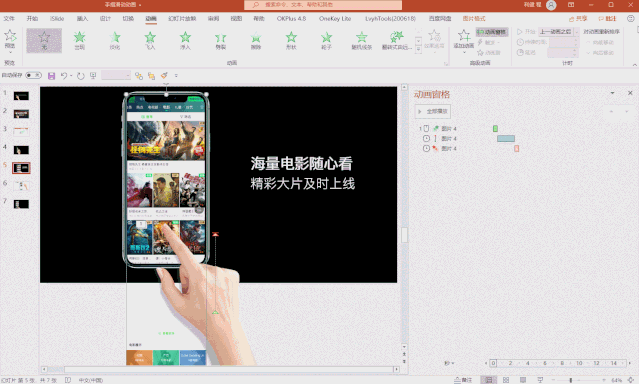Click the shapes arrange icon in quick access

(x=139, y=76)
